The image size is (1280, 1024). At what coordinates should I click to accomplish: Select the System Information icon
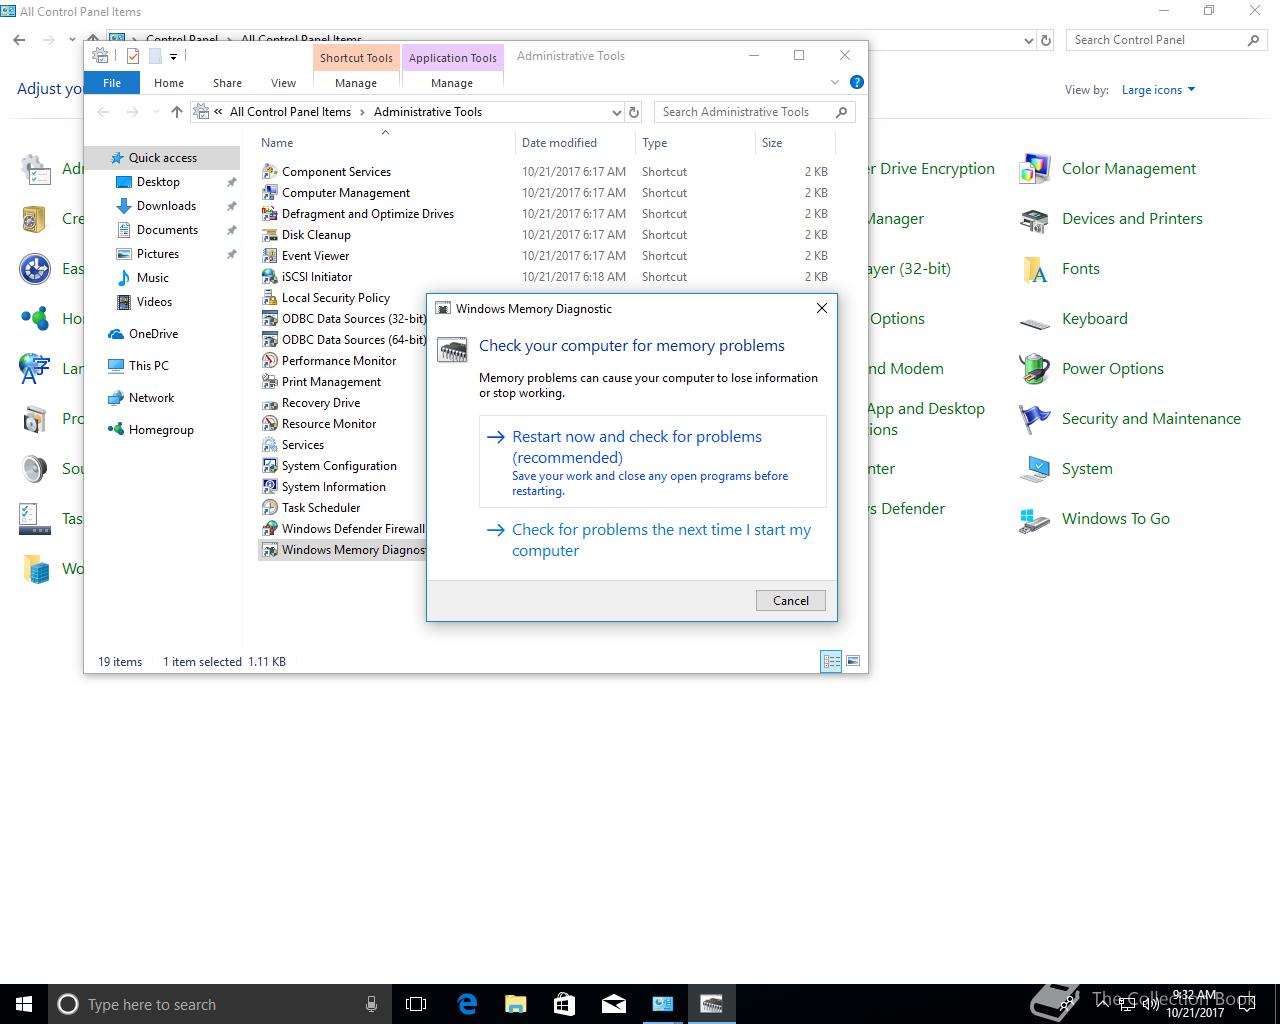pyautogui.click(x=269, y=487)
